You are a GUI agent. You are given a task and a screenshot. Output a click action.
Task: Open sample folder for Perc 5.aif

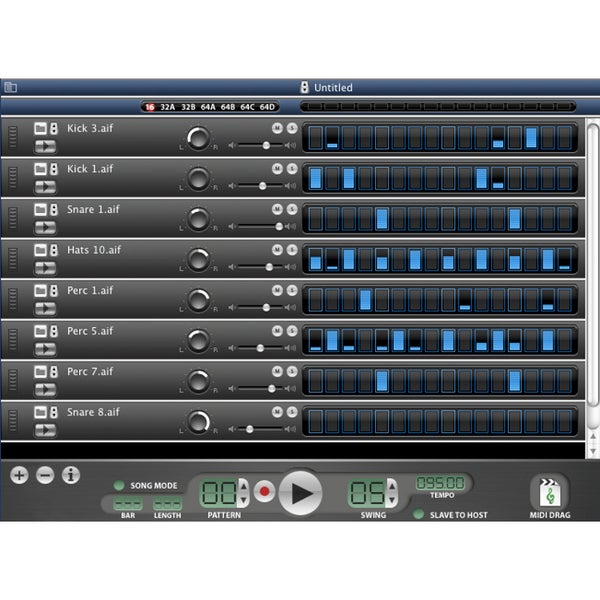pyautogui.click(x=40, y=331)
